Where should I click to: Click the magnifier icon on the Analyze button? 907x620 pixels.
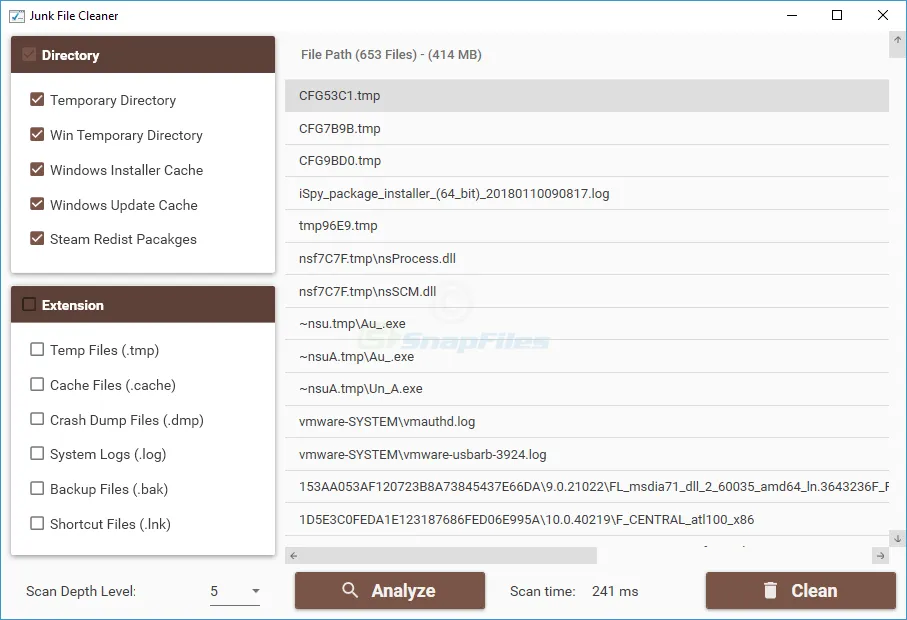click(x=349, y=590)
